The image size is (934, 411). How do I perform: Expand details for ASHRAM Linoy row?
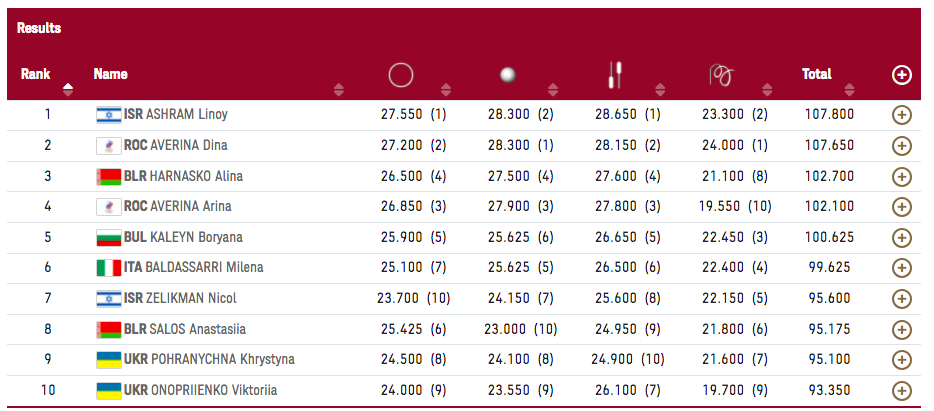pyautogui.click(x=901, y=115)
